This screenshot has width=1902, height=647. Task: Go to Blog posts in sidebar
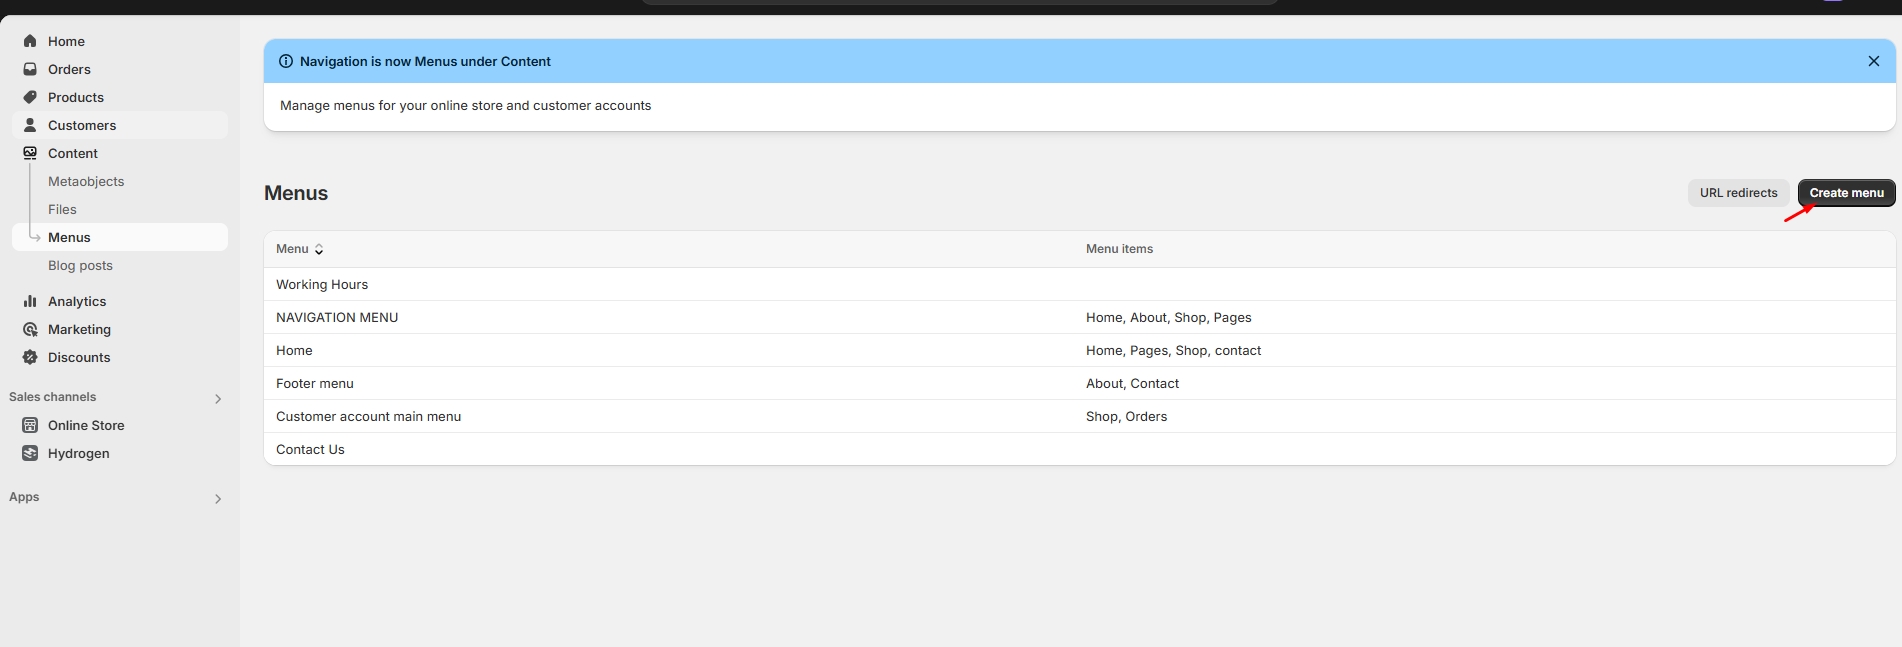point(80,265)
